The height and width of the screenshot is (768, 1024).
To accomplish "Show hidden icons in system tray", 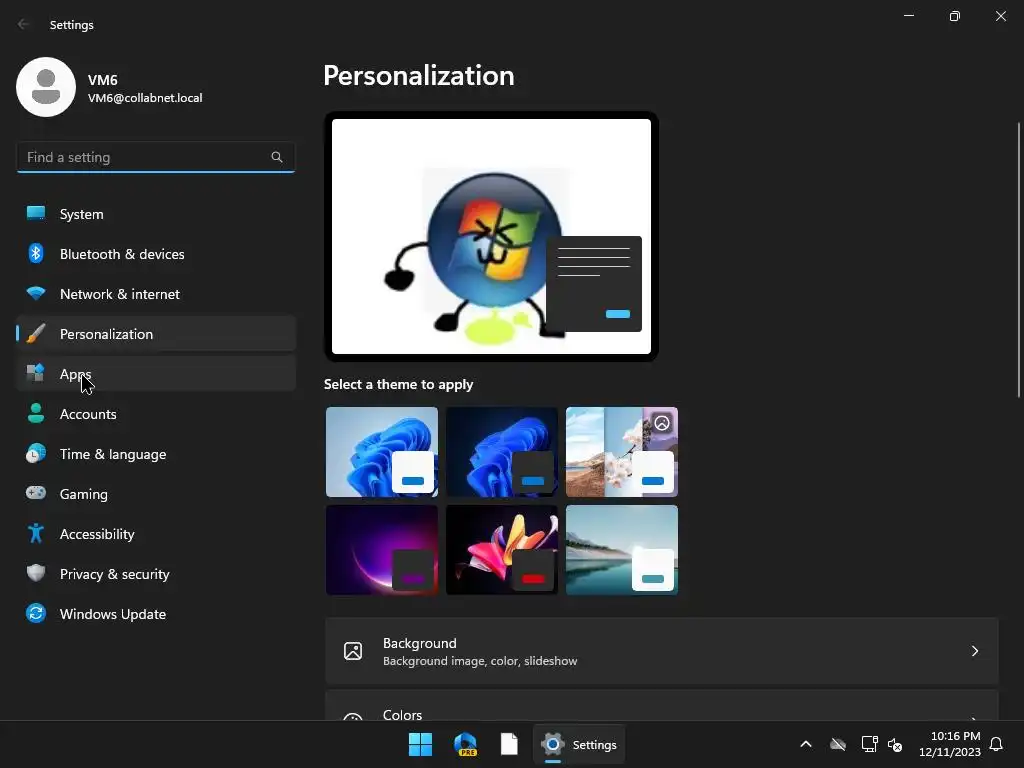I will (806, 744).
